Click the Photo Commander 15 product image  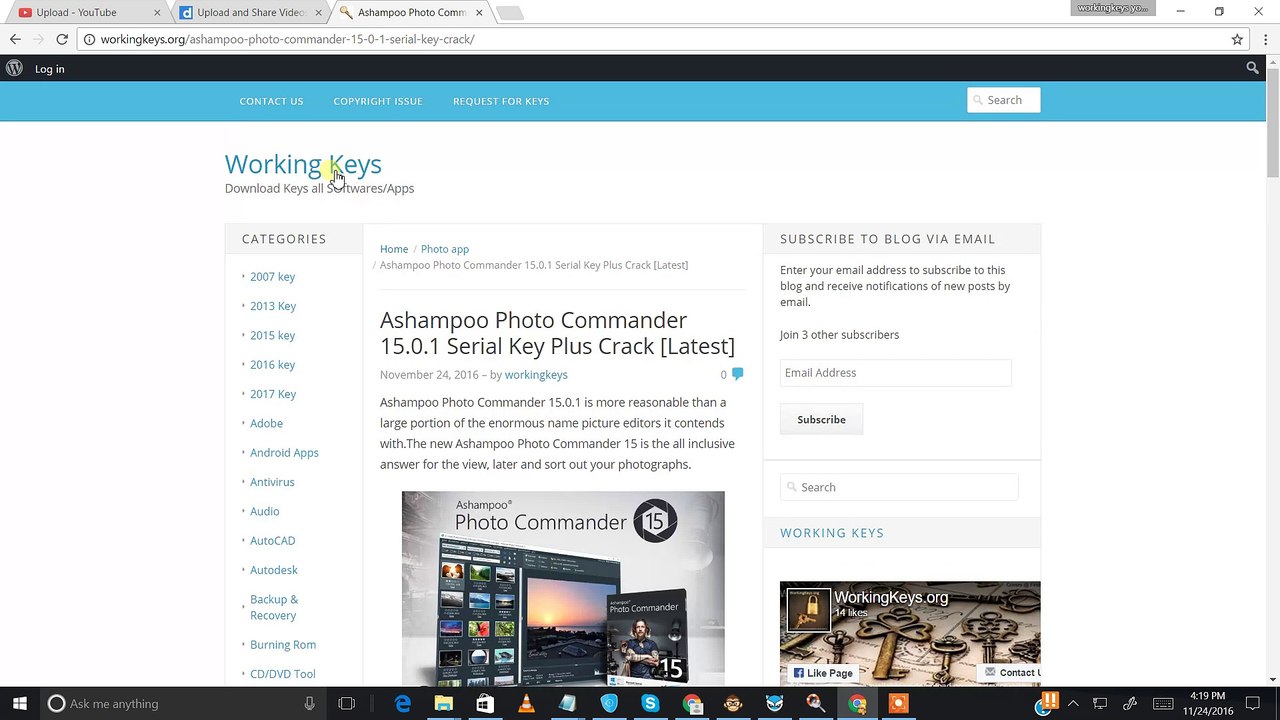pos(563,588)
